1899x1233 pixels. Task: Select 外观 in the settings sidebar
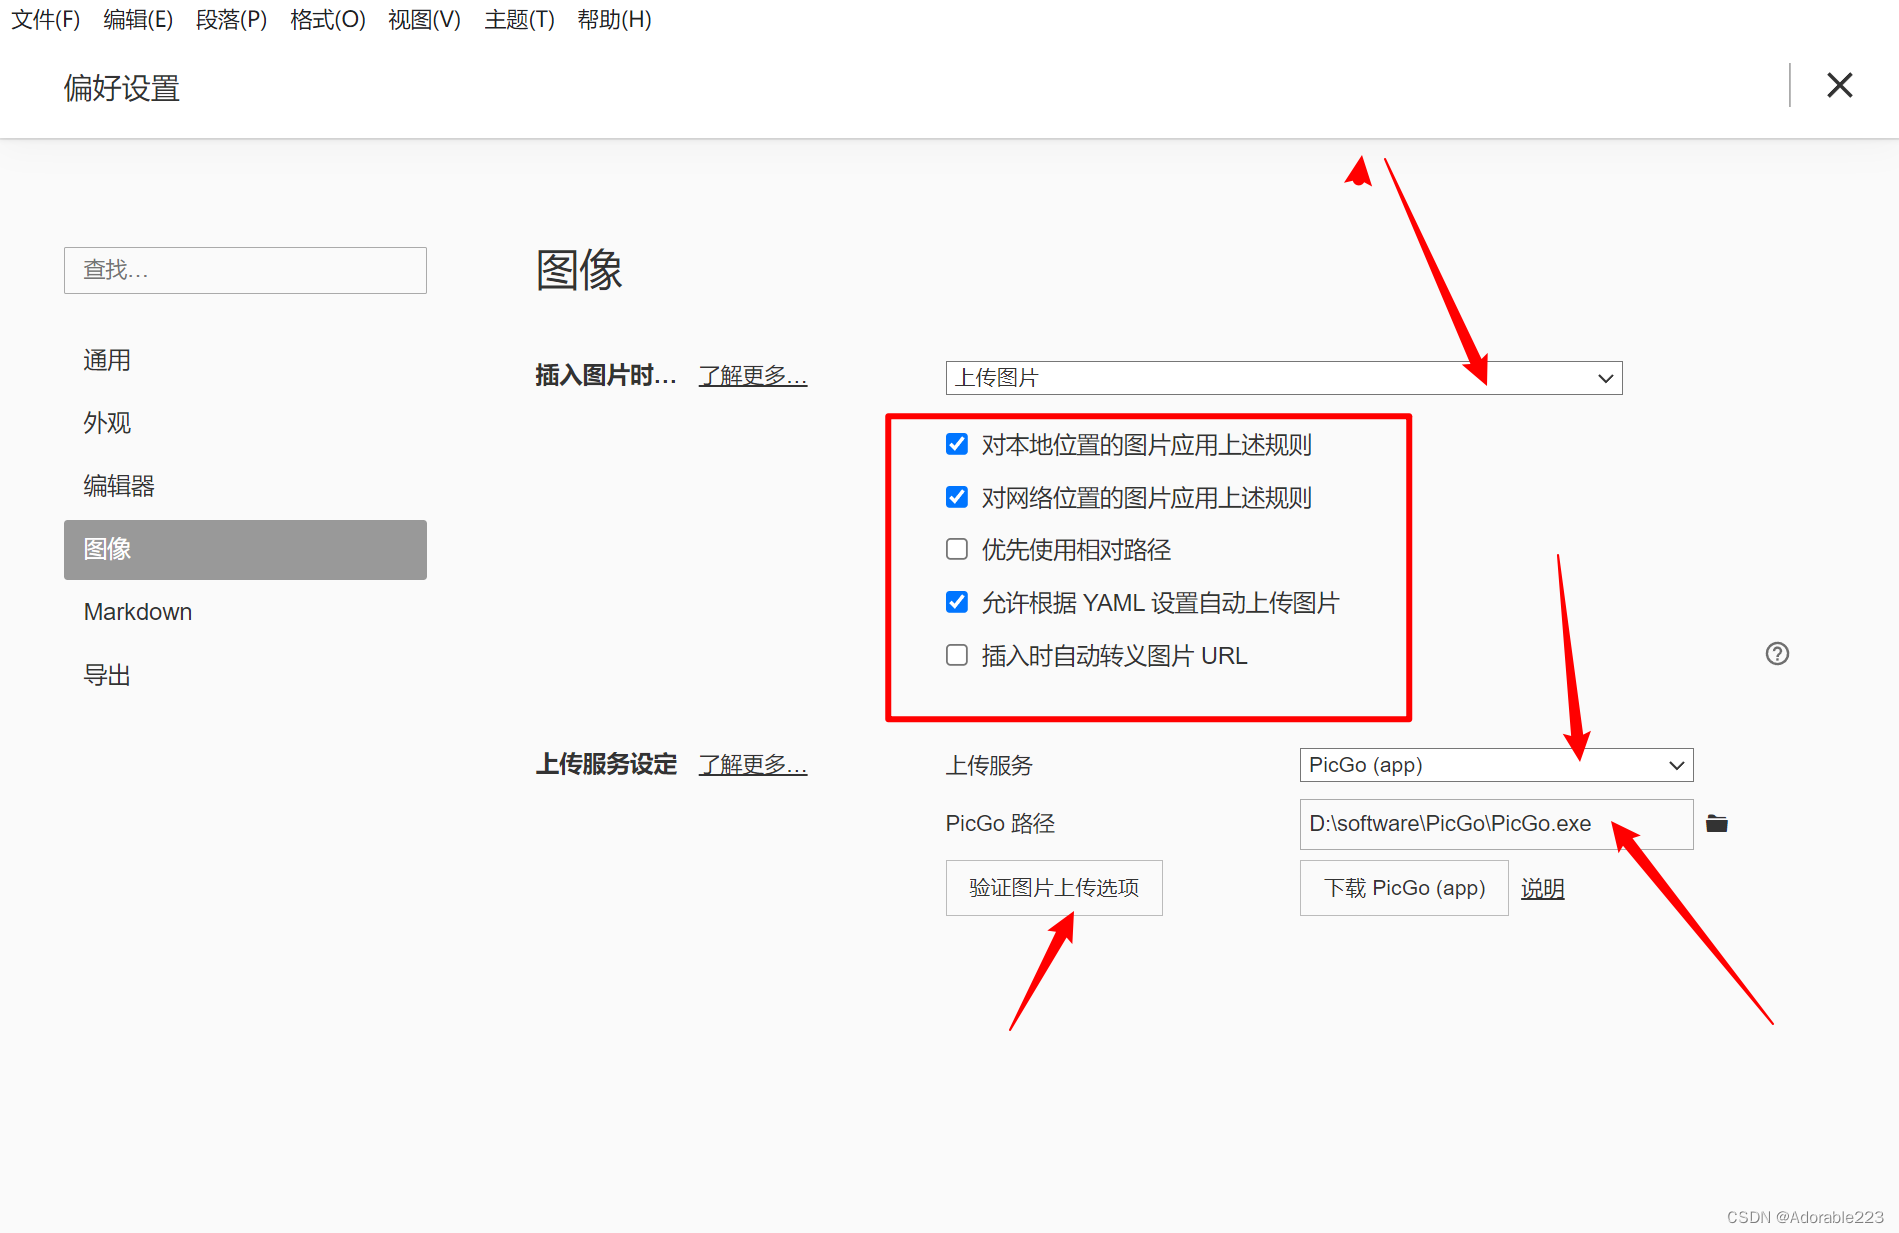245,423
